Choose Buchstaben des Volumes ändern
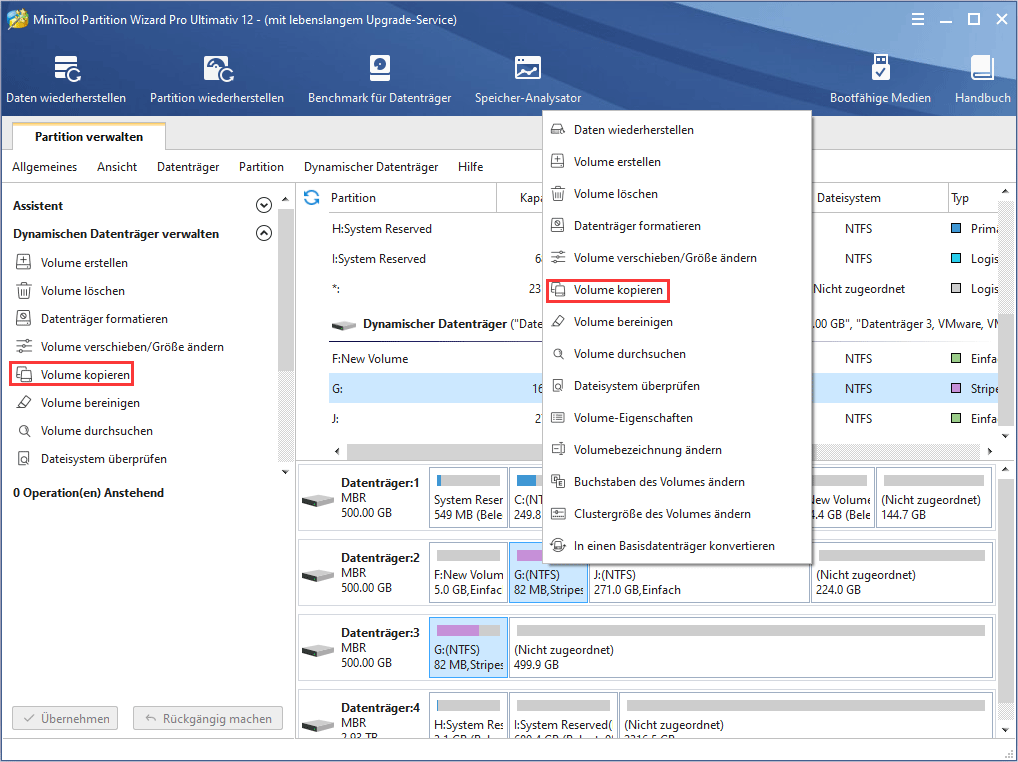Screen dimensions: 1018x762 (677, 482)
